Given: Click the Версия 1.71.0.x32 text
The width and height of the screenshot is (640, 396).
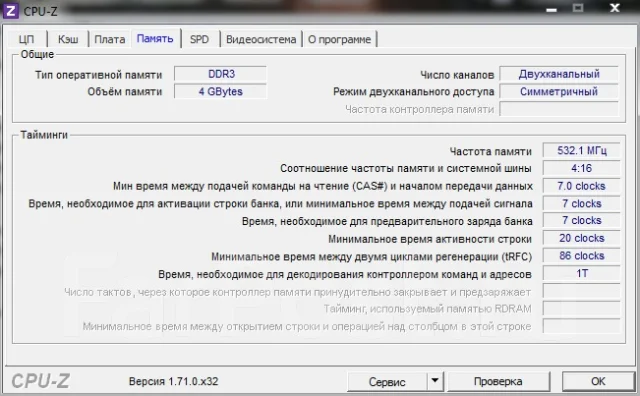Looking at the screenshot, I should pos(173,381).
